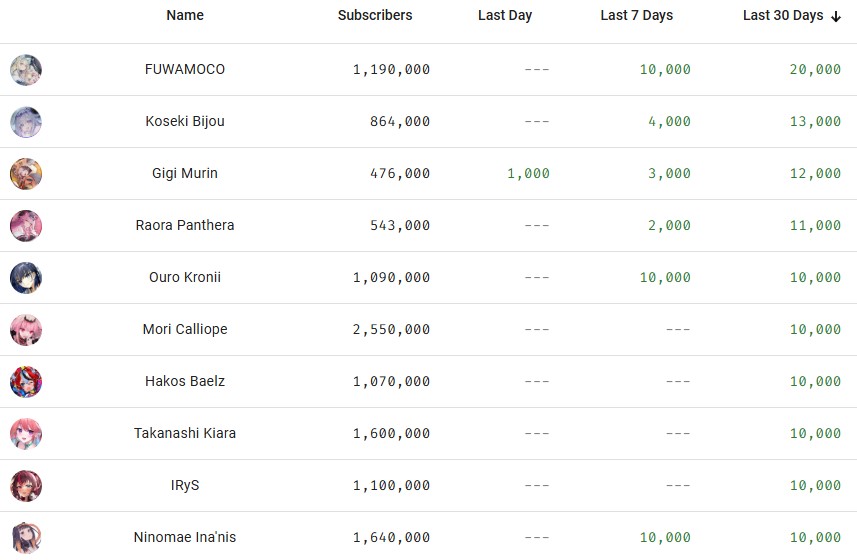Click Takanashi Kiara's avatar image
857x560 pixels.
pos(26,434)
